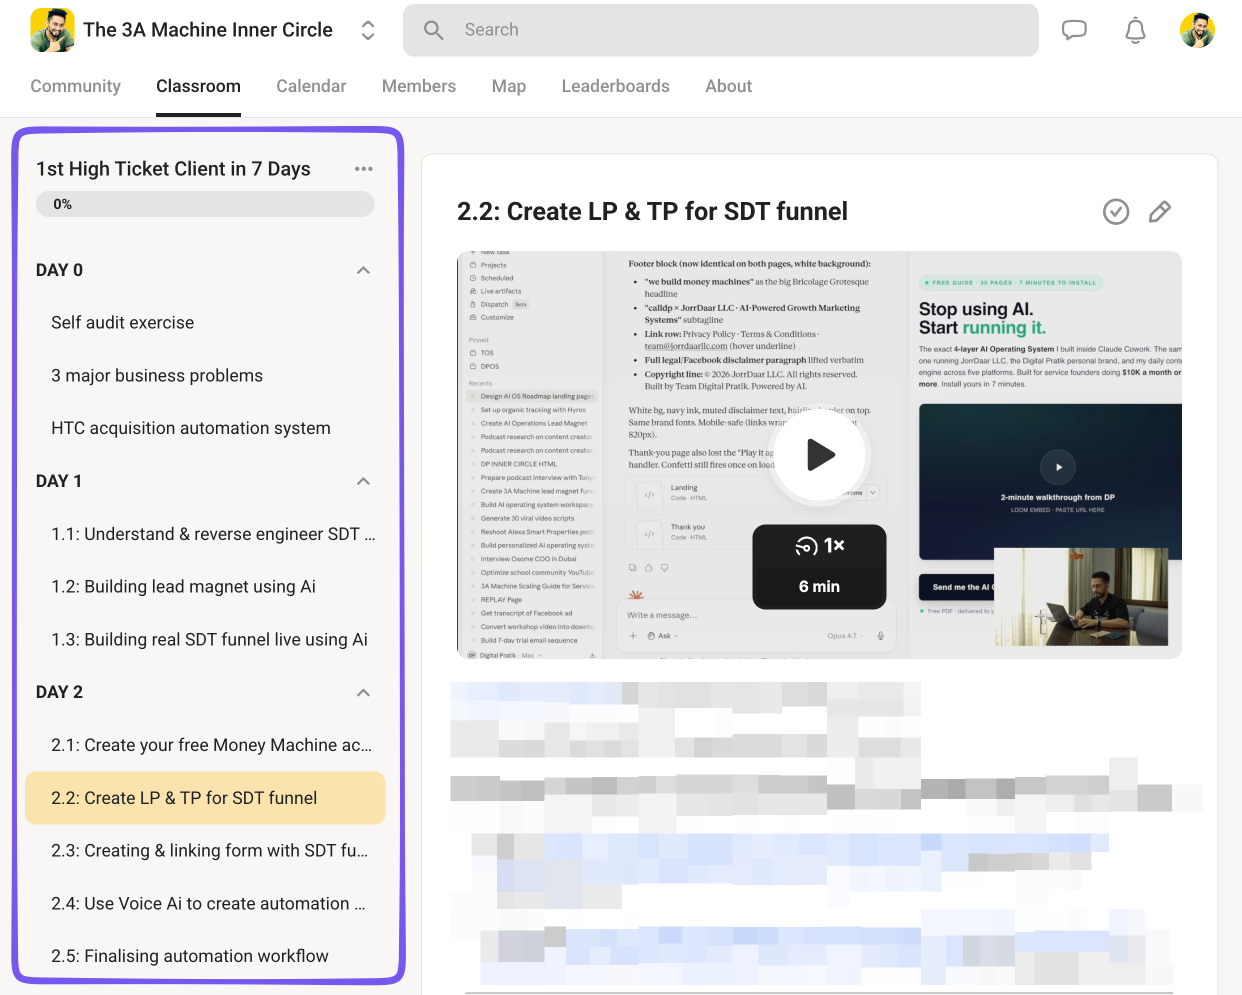View the Leaderboards tab

click(x=615, y=86)
